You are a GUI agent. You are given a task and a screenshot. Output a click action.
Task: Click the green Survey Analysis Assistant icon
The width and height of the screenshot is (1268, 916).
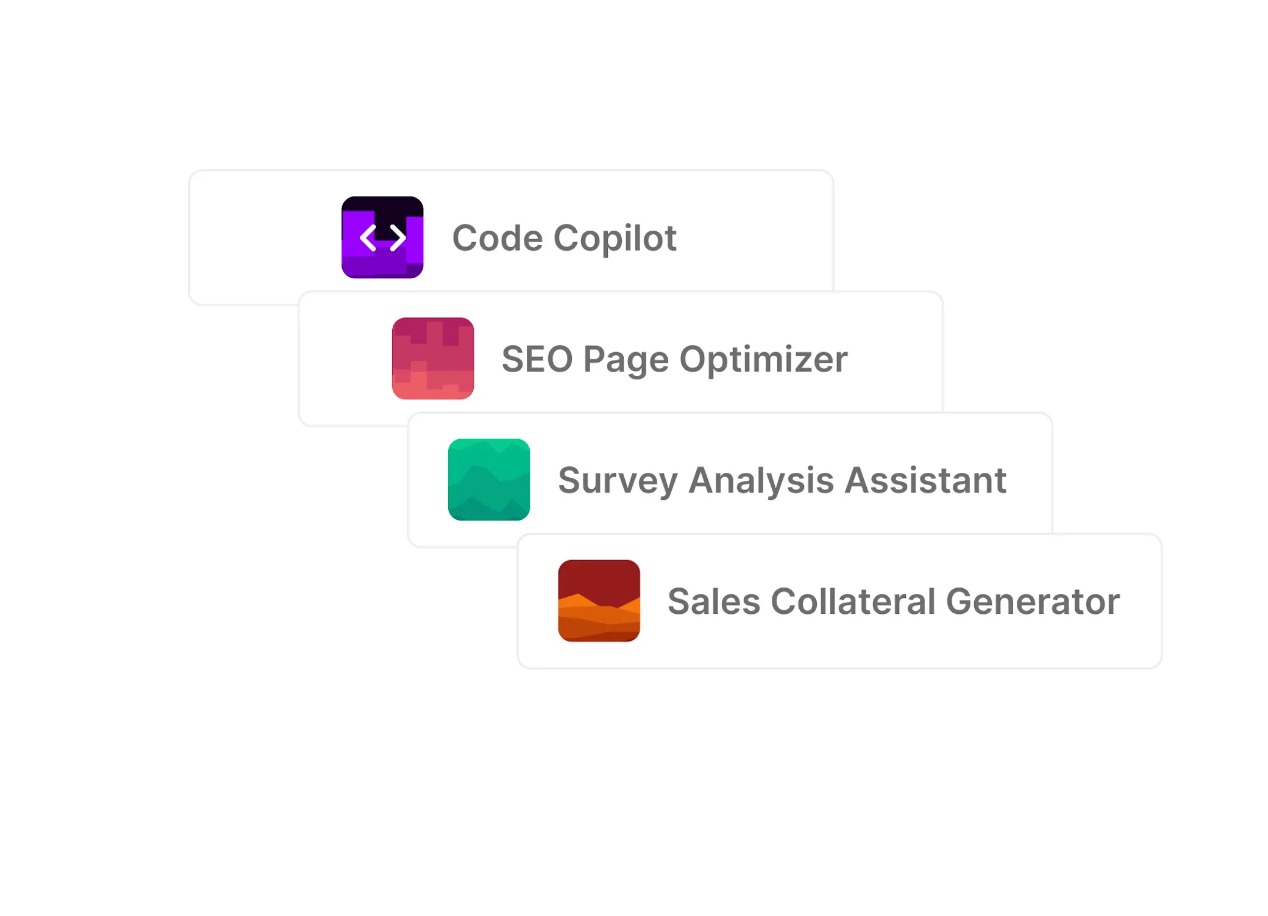488,479
